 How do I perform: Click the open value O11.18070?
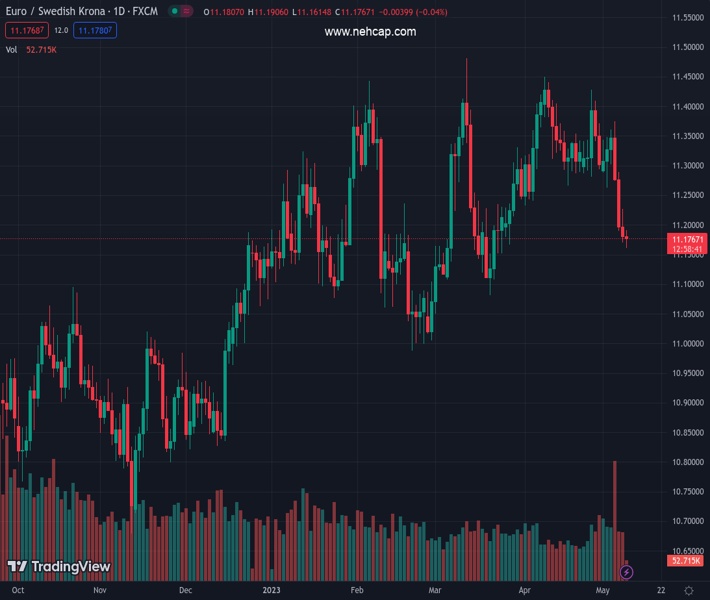[x=224, y=12]
